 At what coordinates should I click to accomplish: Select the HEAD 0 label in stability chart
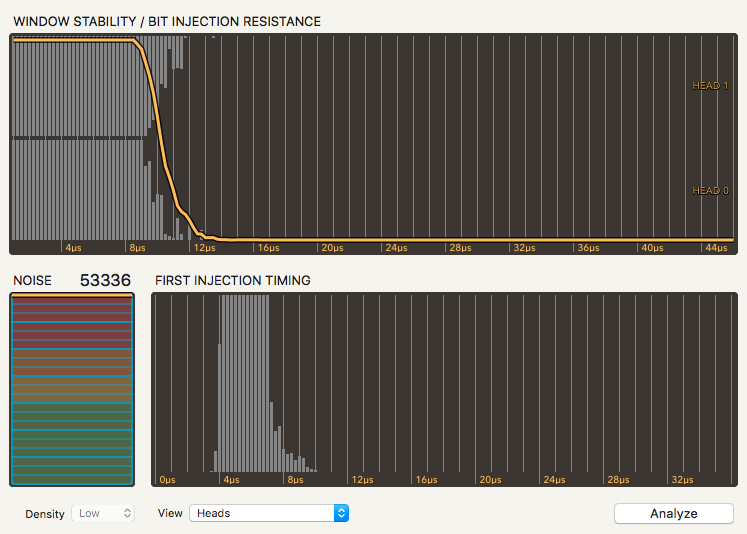(x=710, y=191)
